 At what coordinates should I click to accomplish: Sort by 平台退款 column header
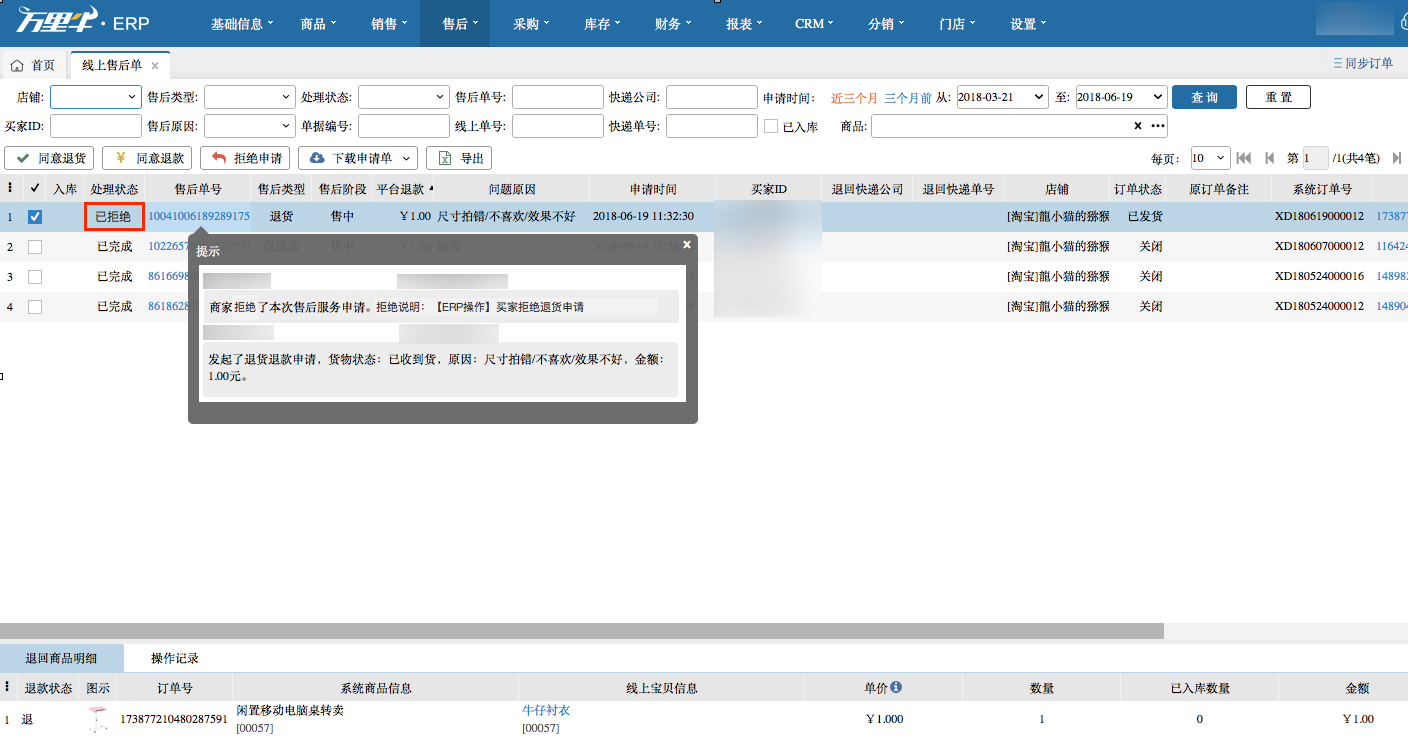coord(405,188)
